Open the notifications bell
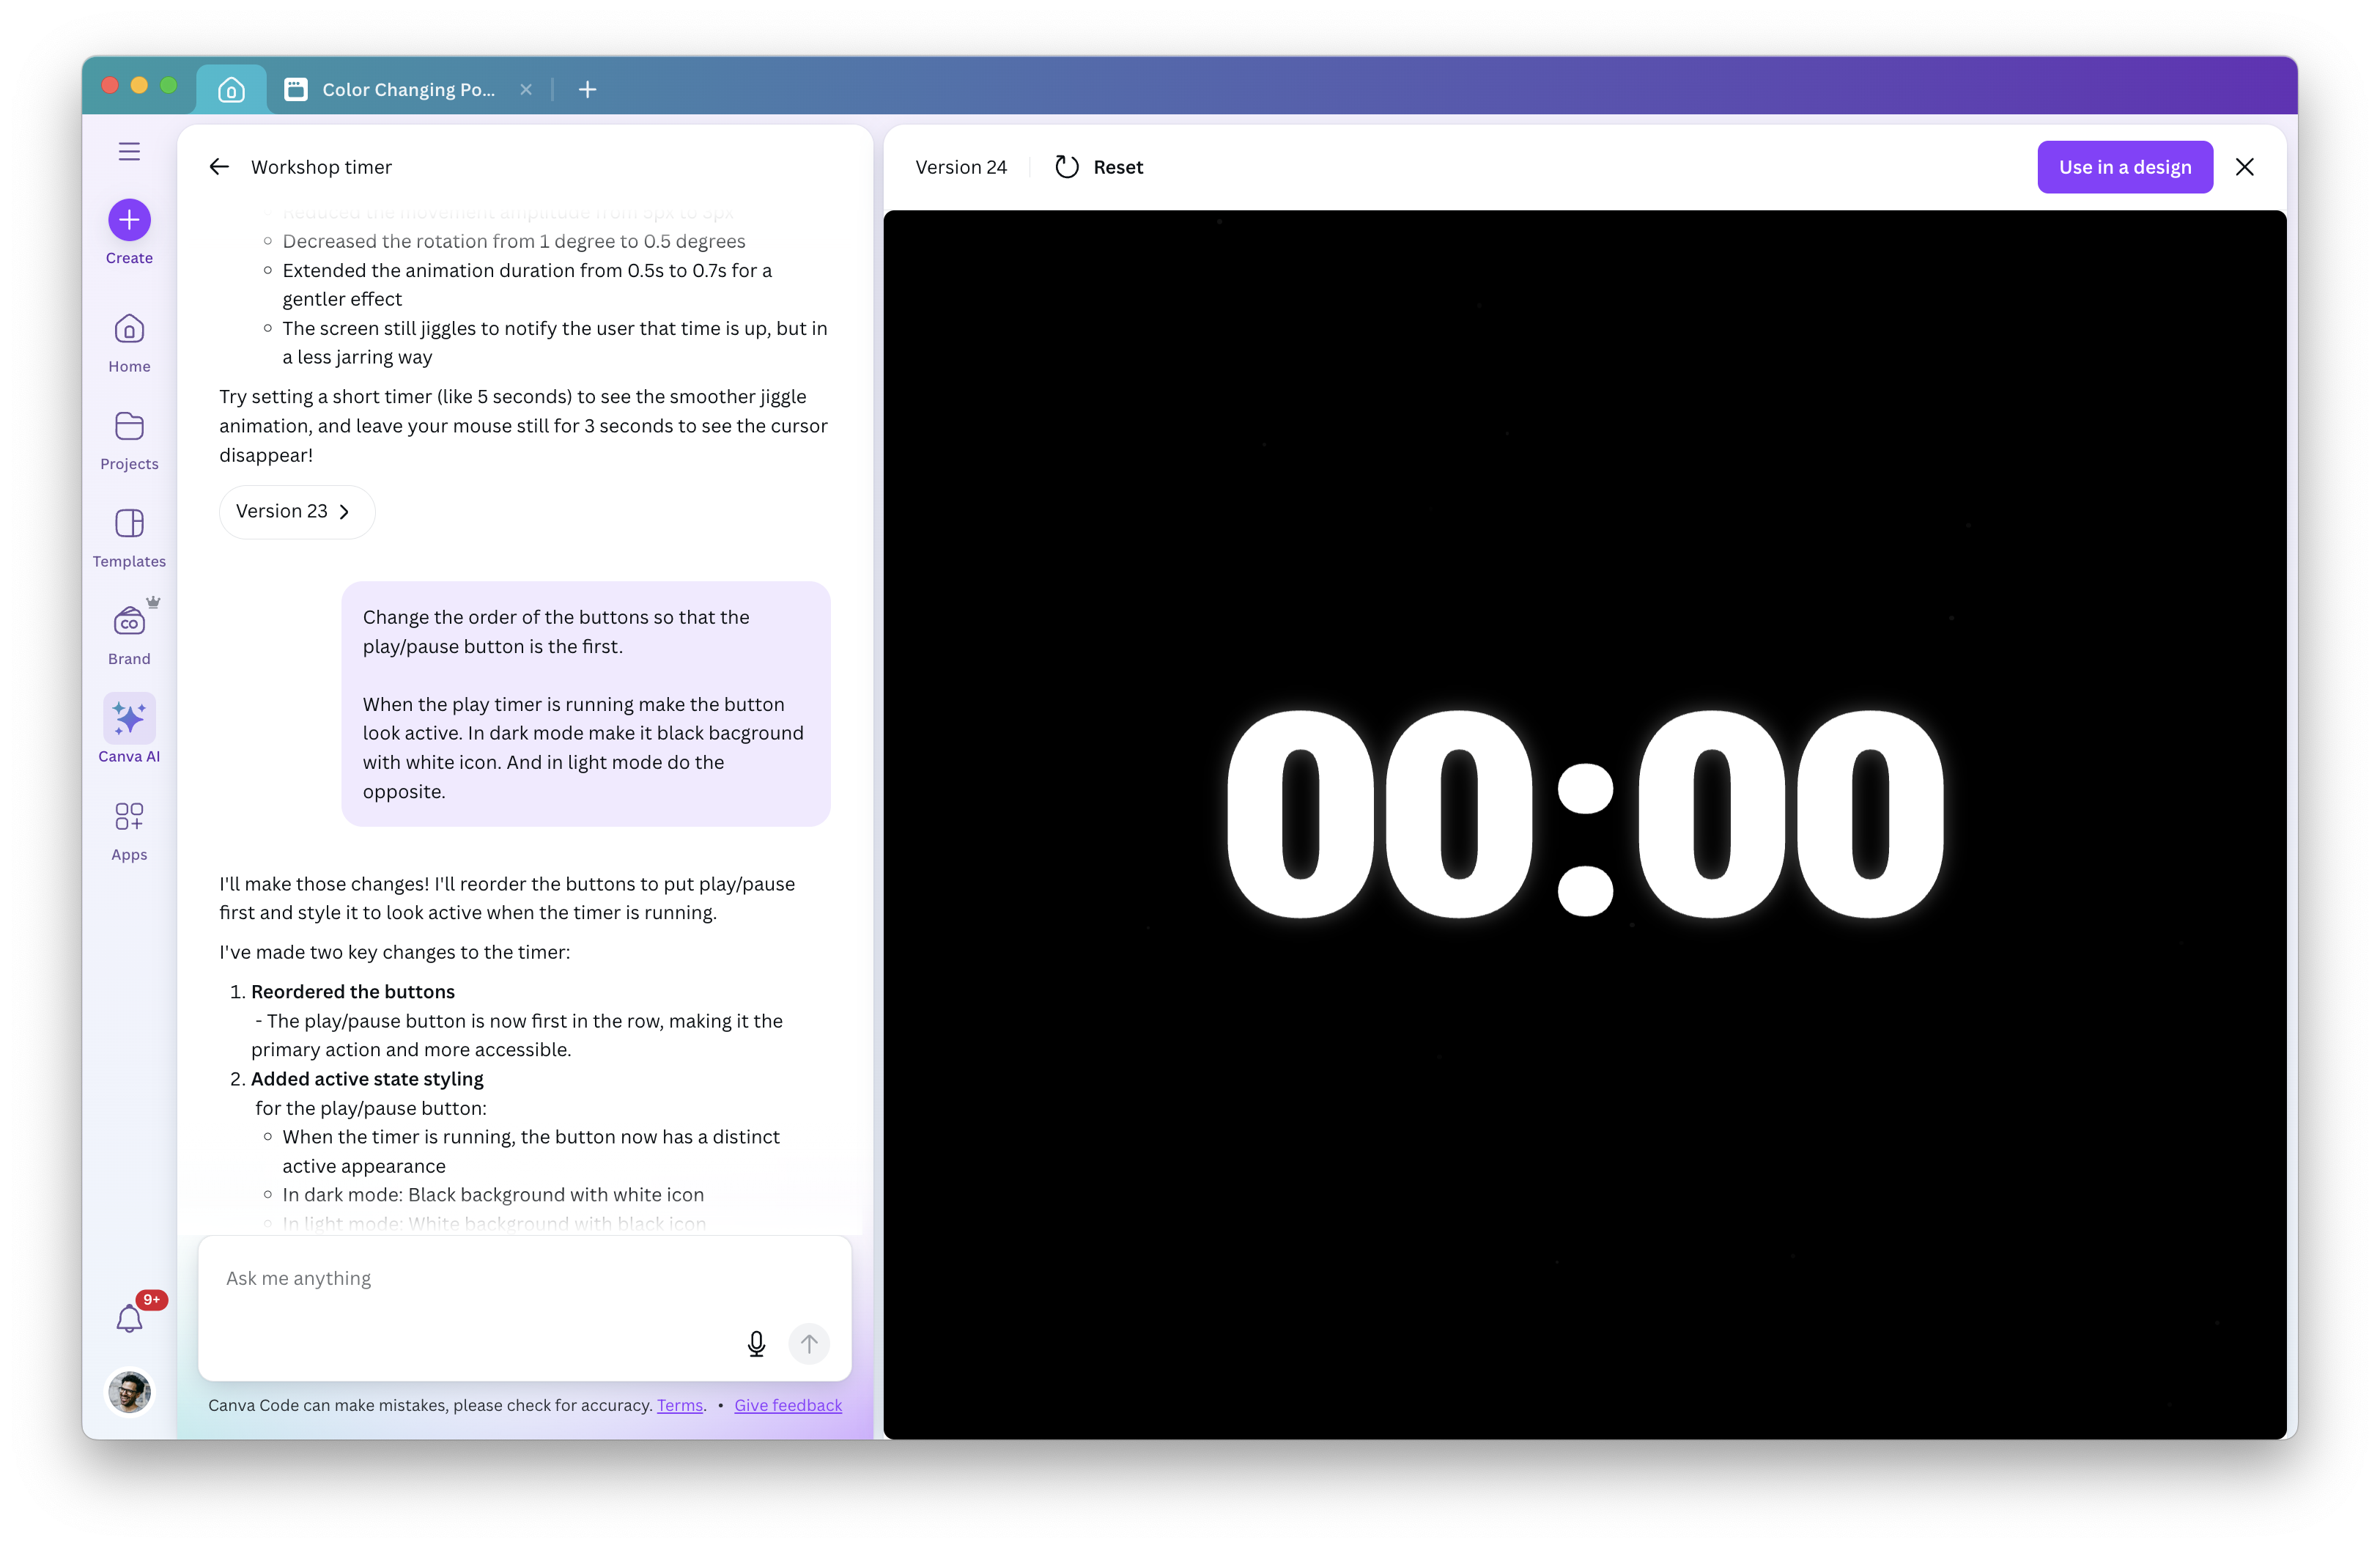 coord(129,1319)
